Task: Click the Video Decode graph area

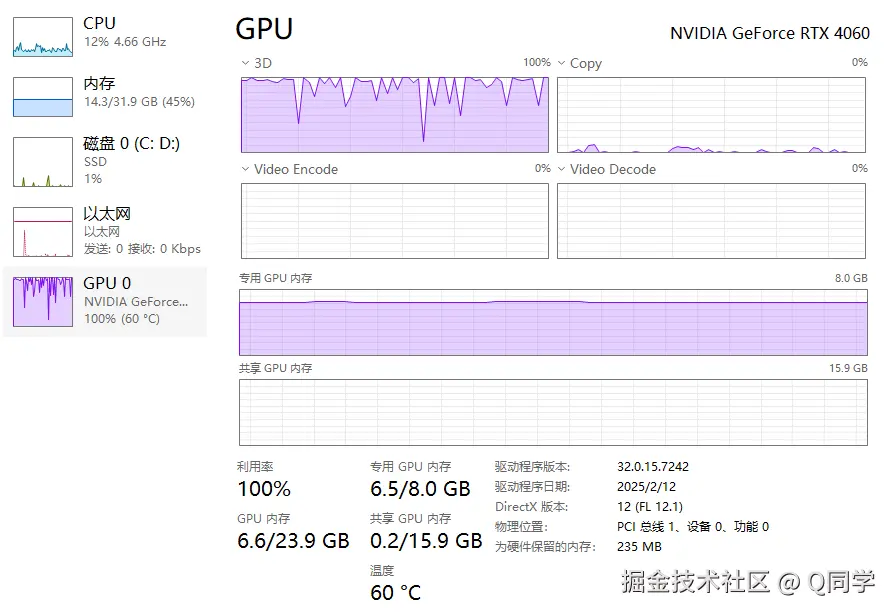Action: tap(711, 221)
